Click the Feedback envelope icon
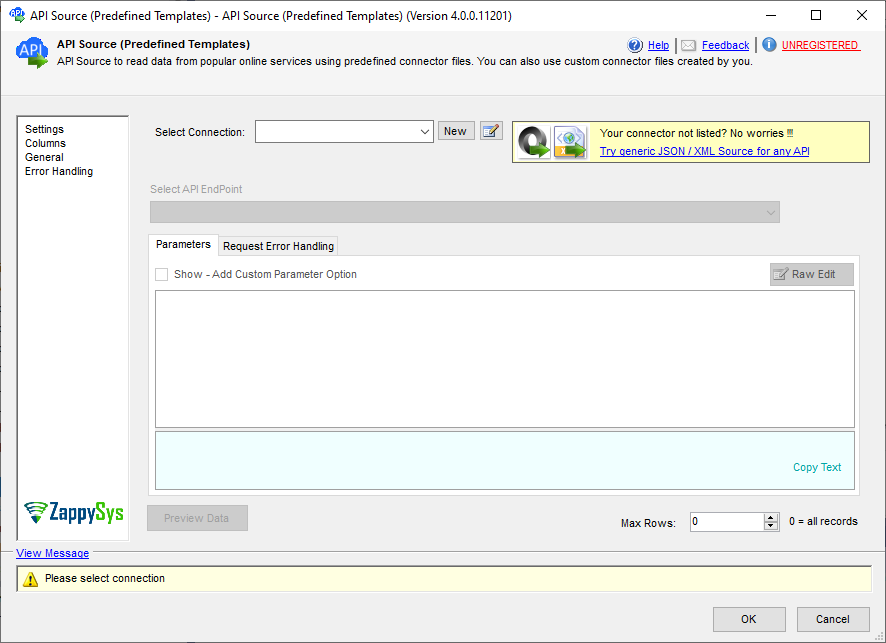 pyautogui.click(x=688, y=45)
